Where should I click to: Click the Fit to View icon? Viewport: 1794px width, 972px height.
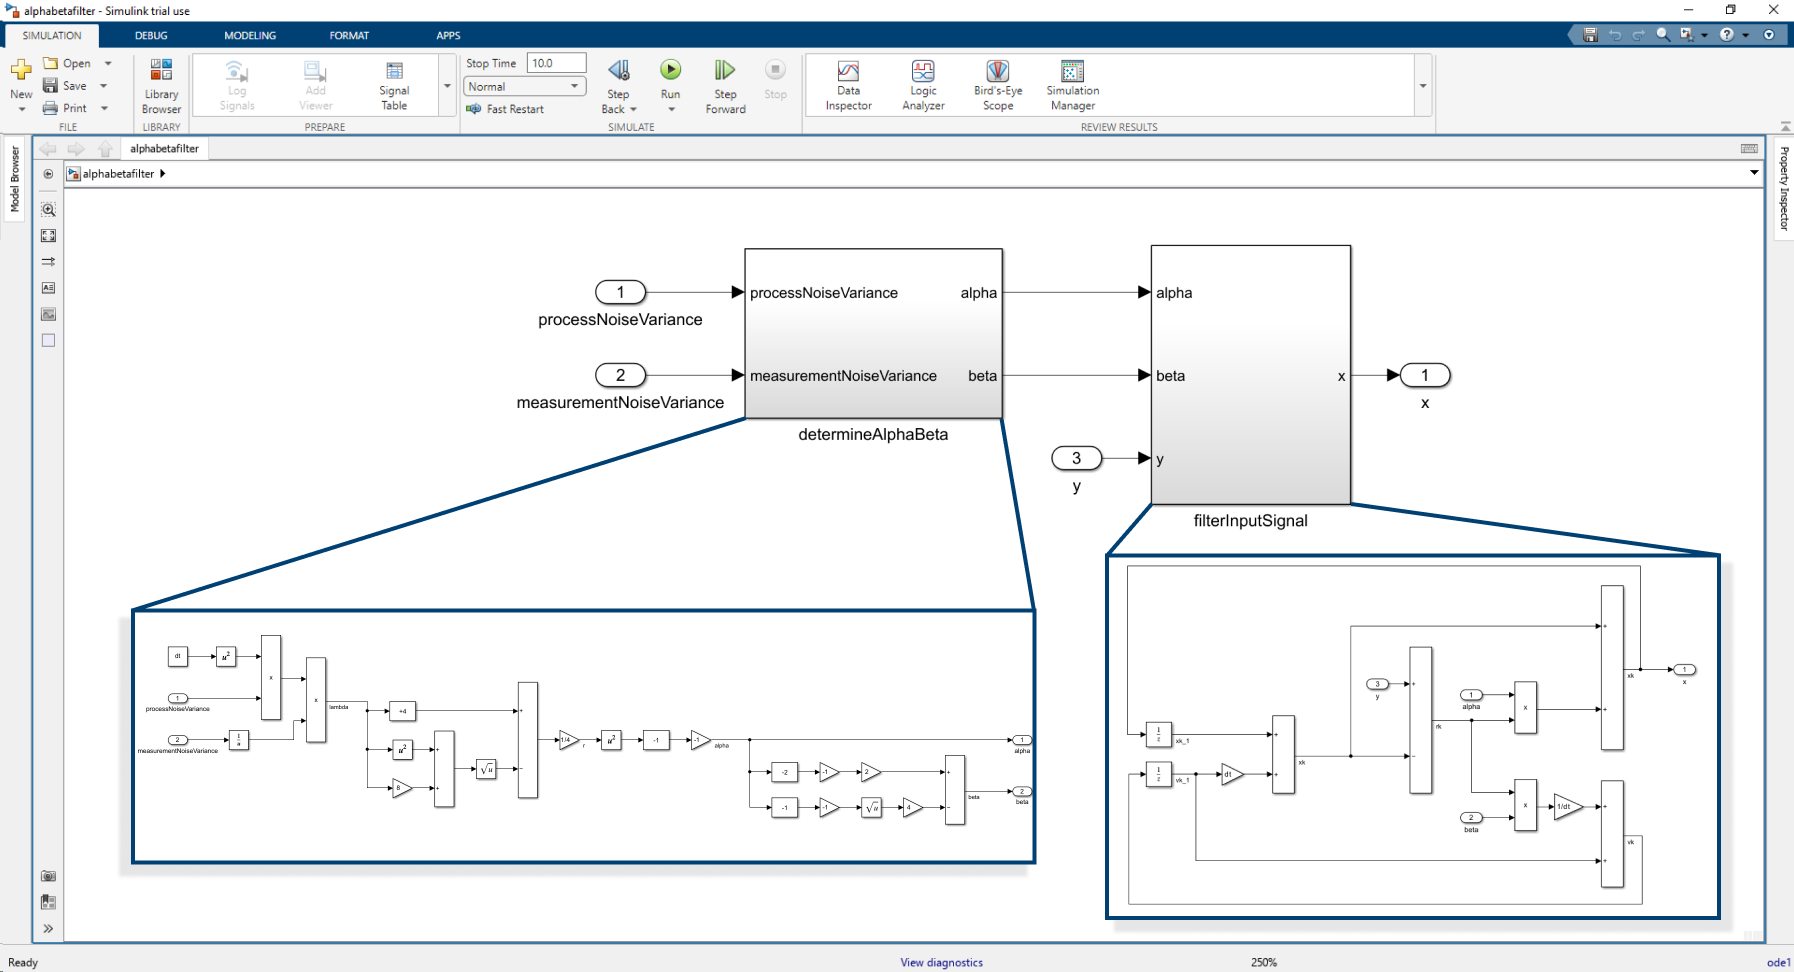(x=48, y=236)
